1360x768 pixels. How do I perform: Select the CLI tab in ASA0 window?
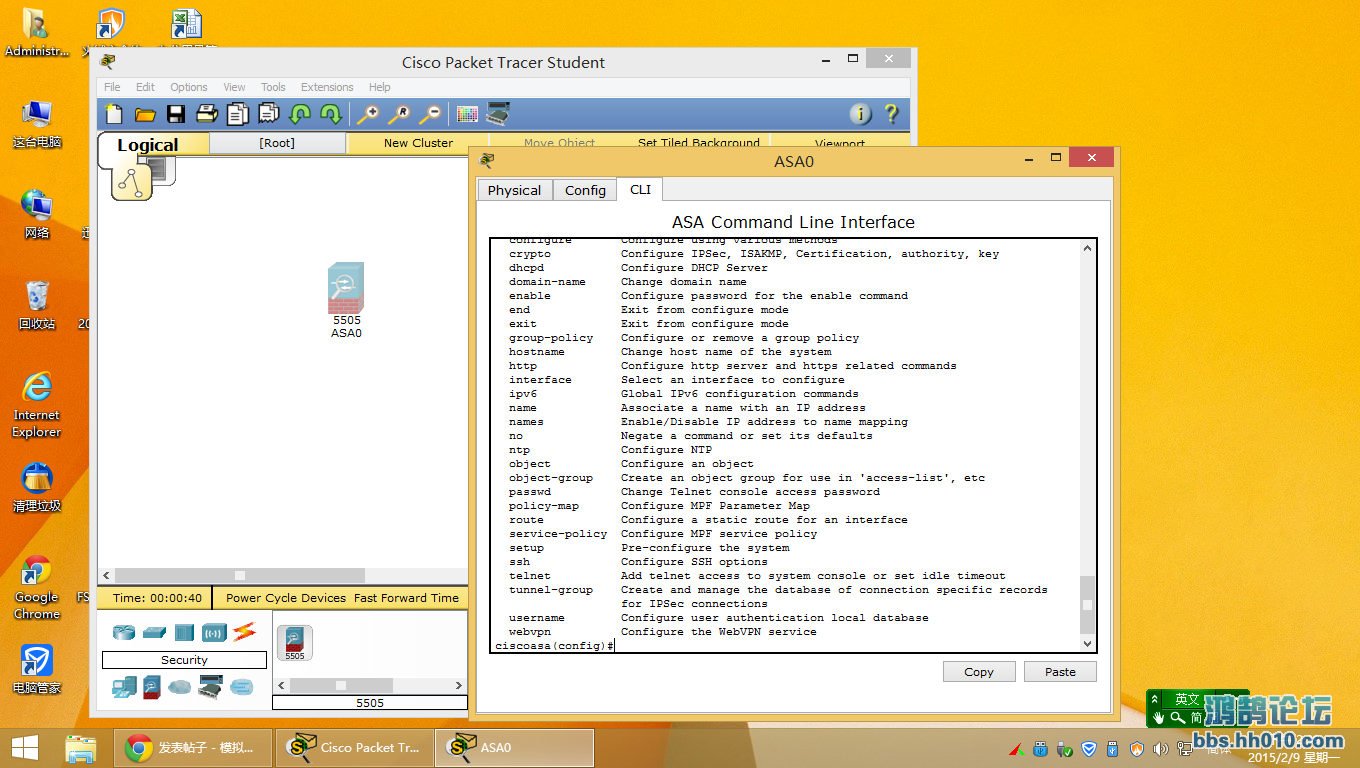(640, 189)
